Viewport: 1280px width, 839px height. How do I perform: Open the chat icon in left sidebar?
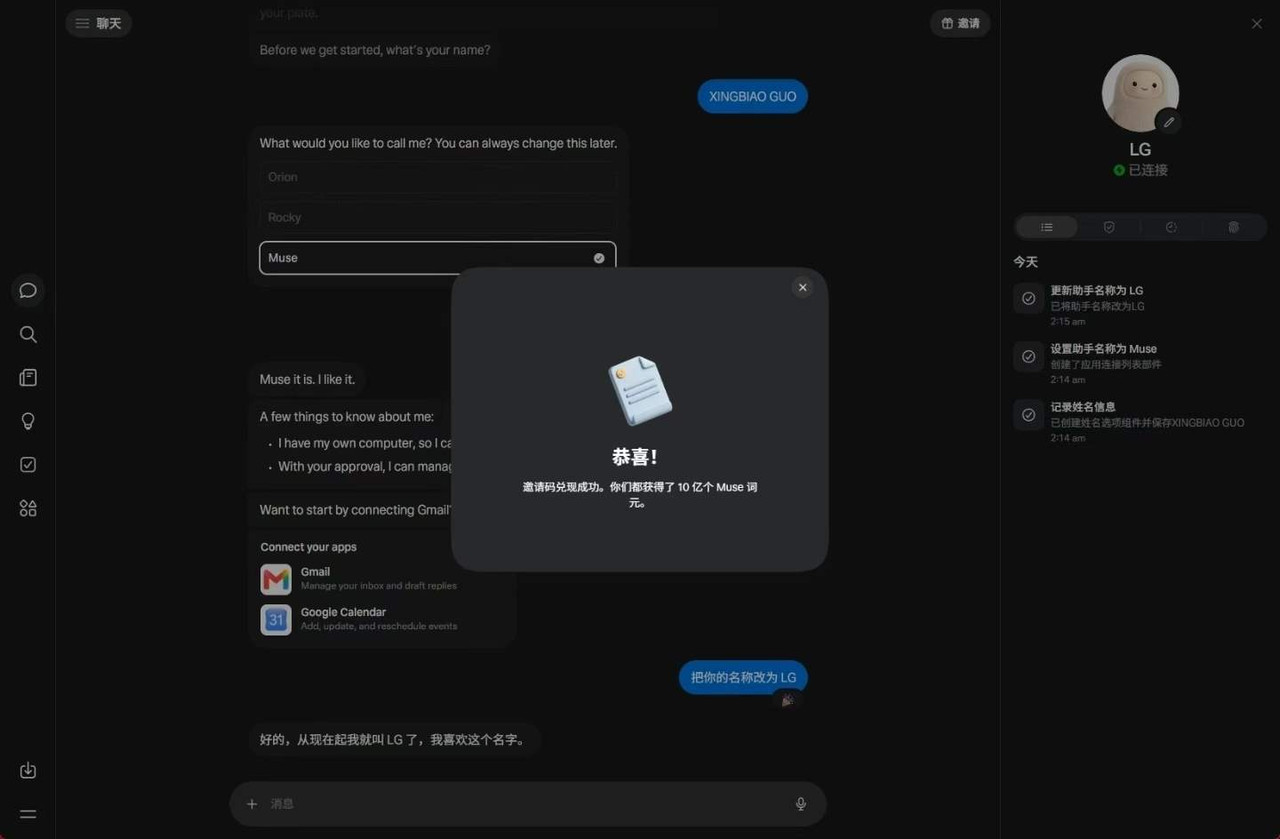[28, 291]
